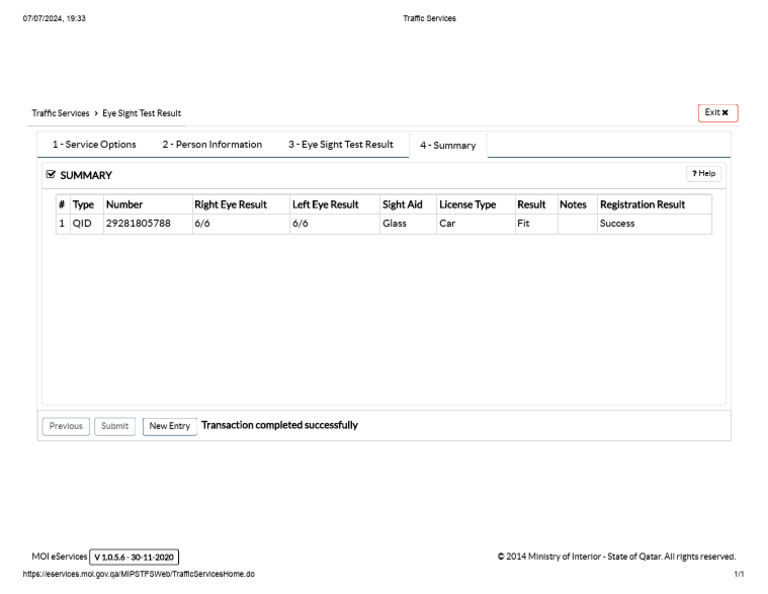Open the Eye Sight Test Result tab

click(x=341, y=145)
